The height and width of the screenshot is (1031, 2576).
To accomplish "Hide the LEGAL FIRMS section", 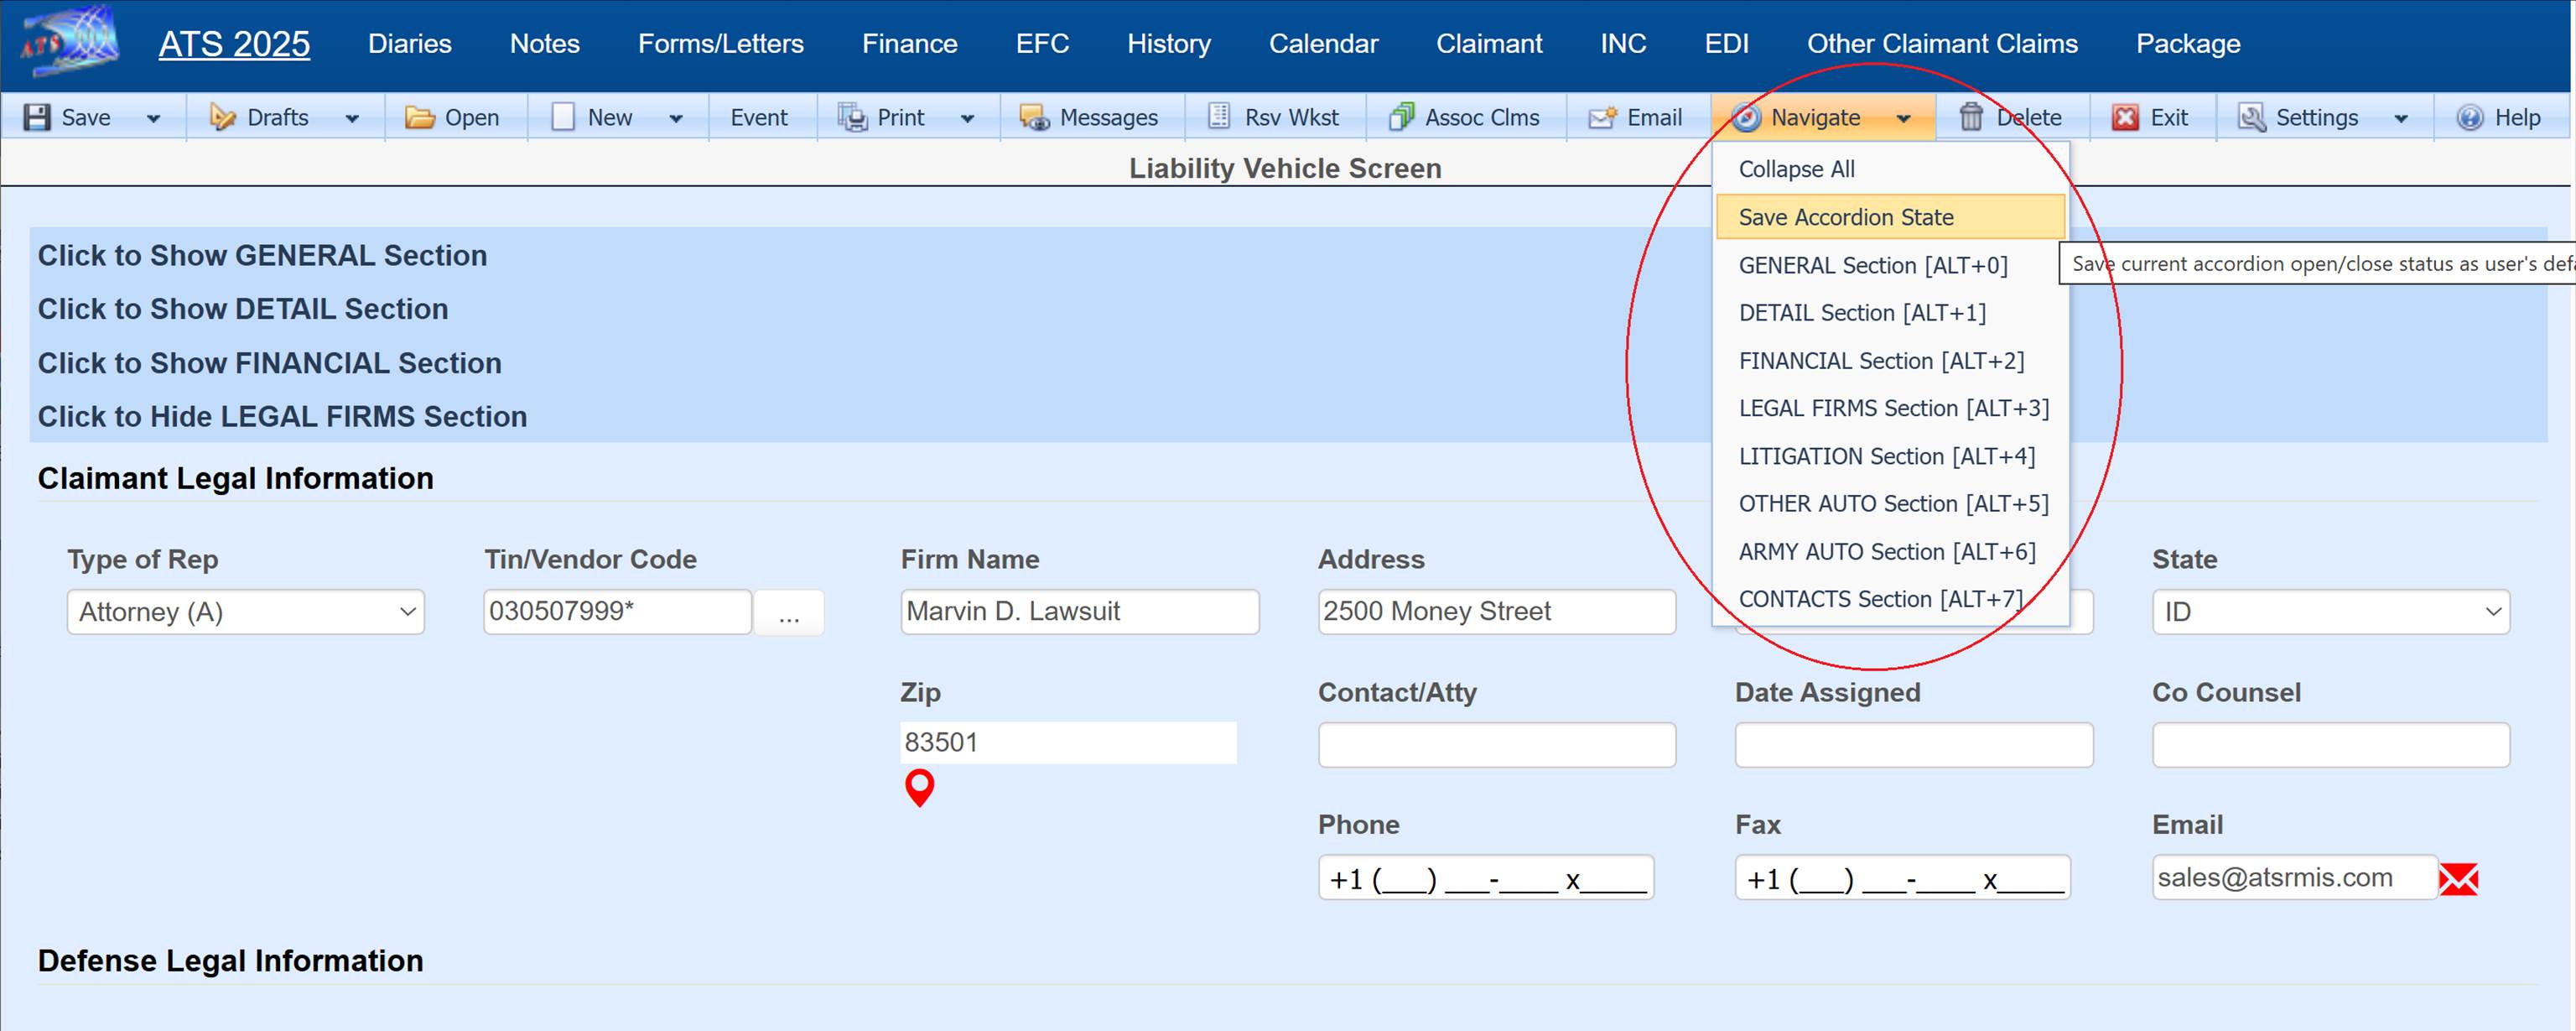I will coord(282,416).
